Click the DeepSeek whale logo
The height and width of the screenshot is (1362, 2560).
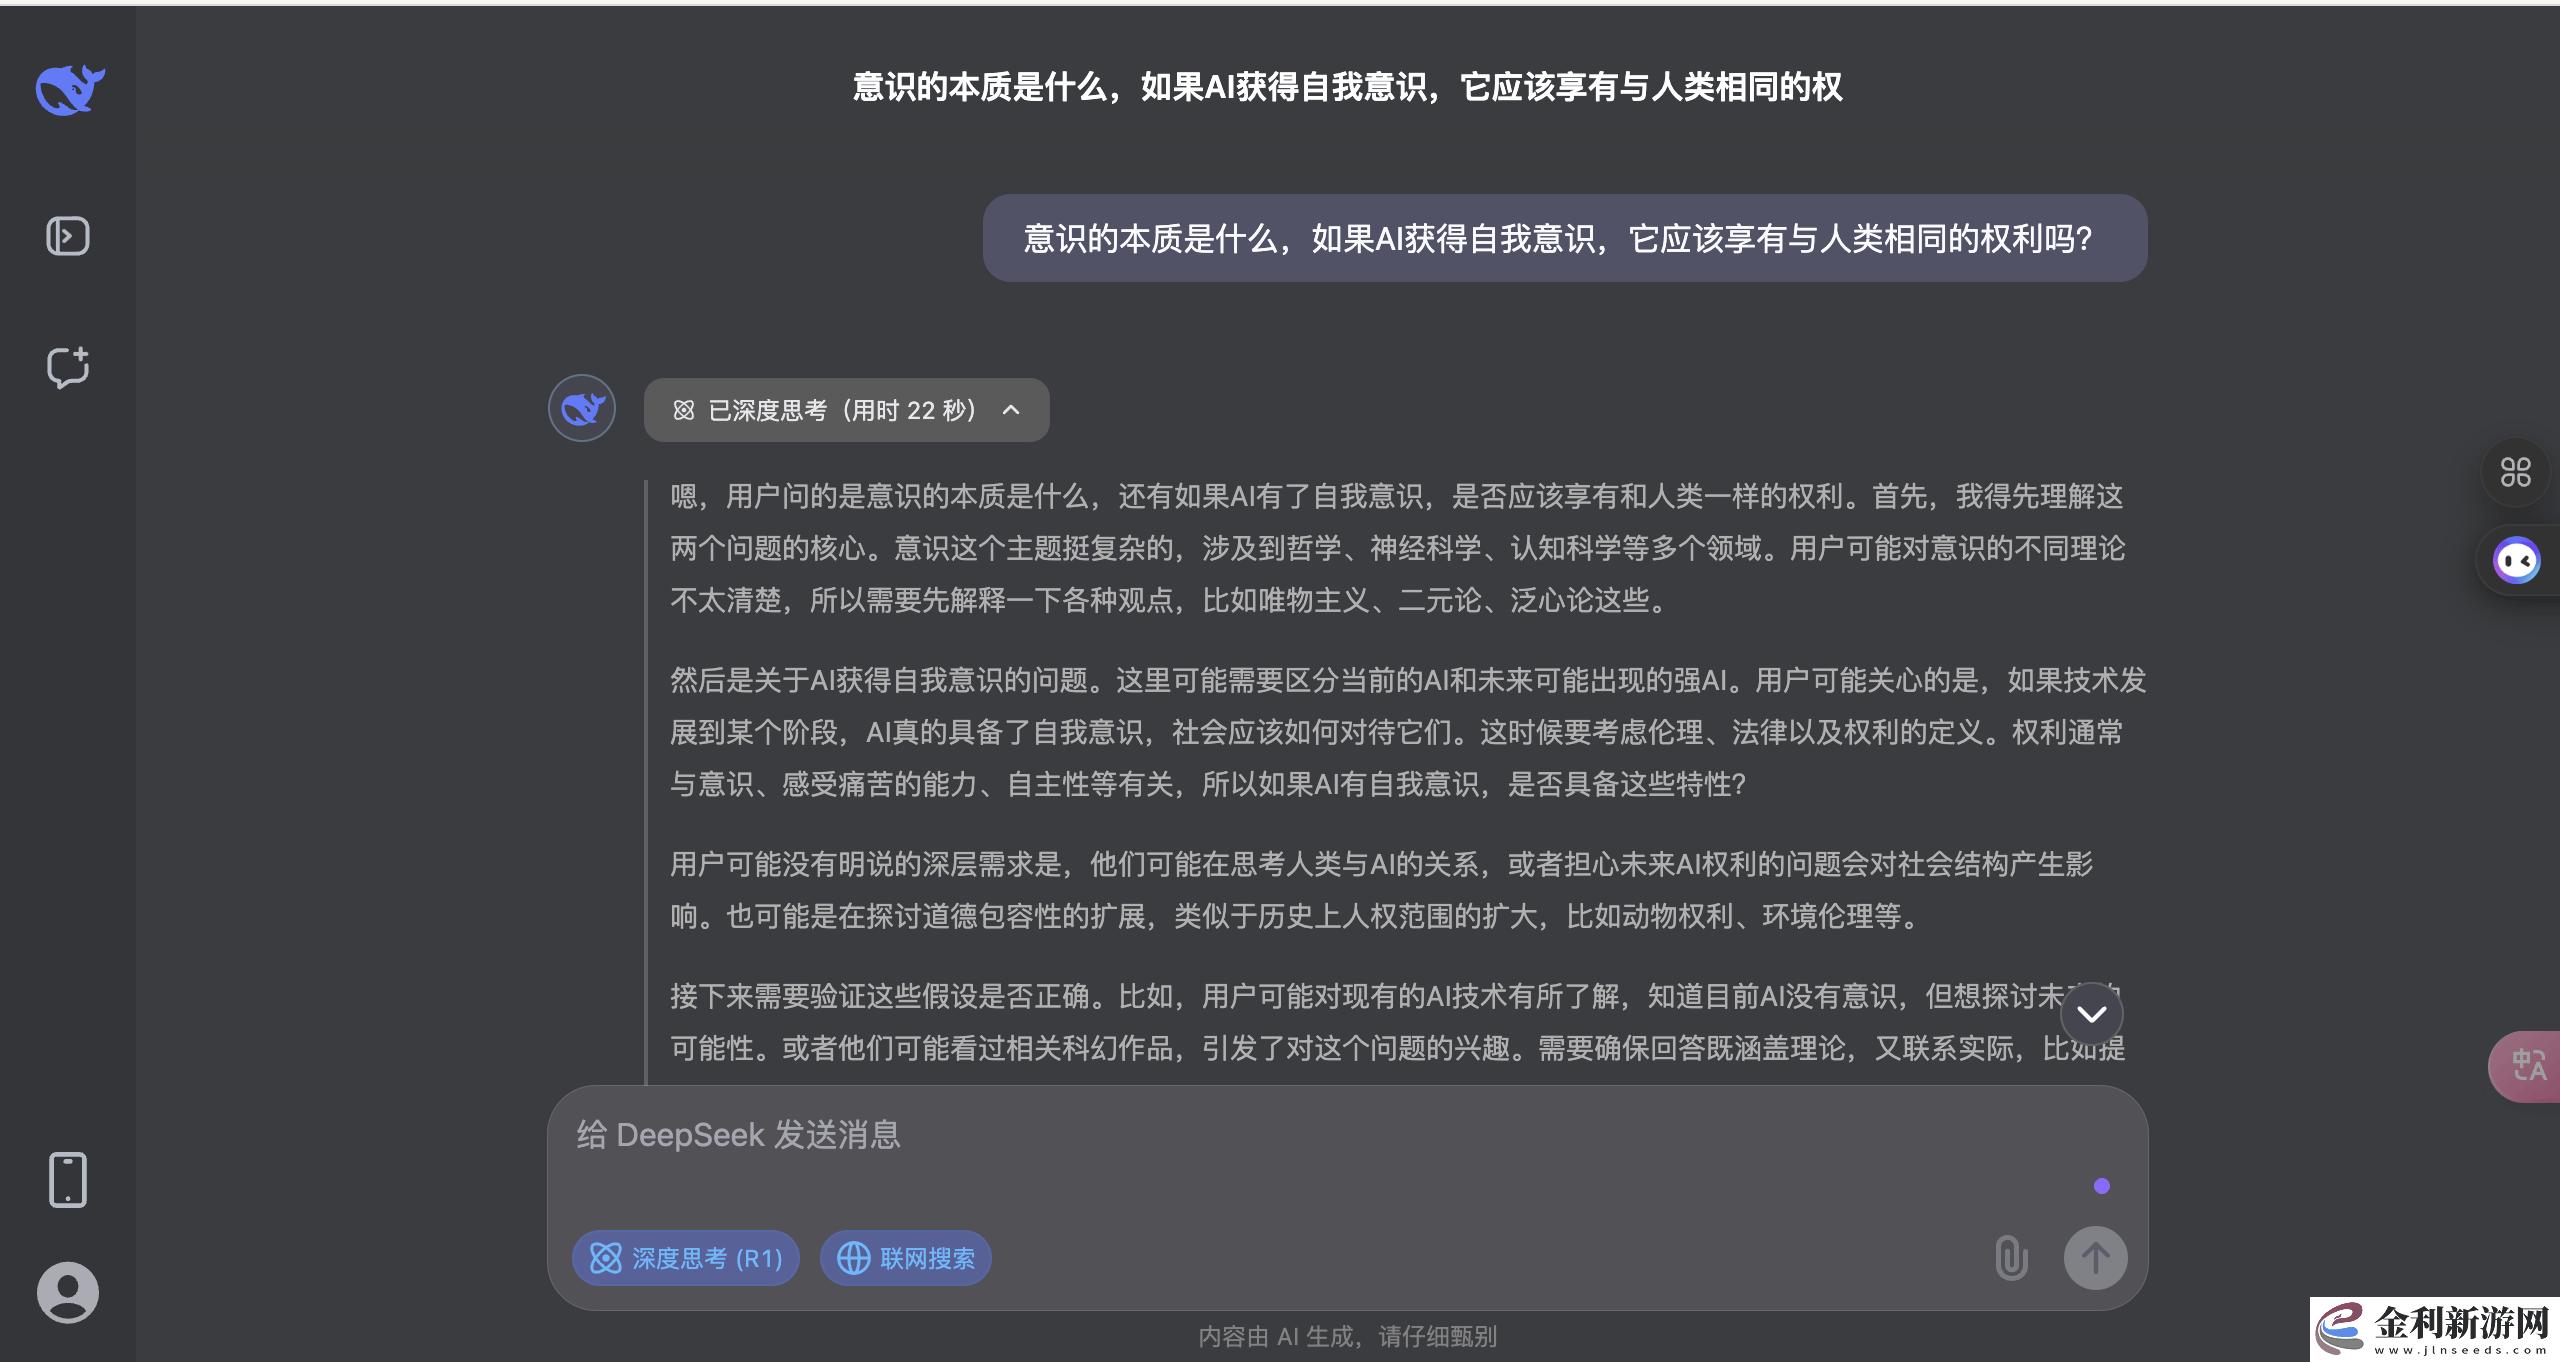(x=68, y=88)
